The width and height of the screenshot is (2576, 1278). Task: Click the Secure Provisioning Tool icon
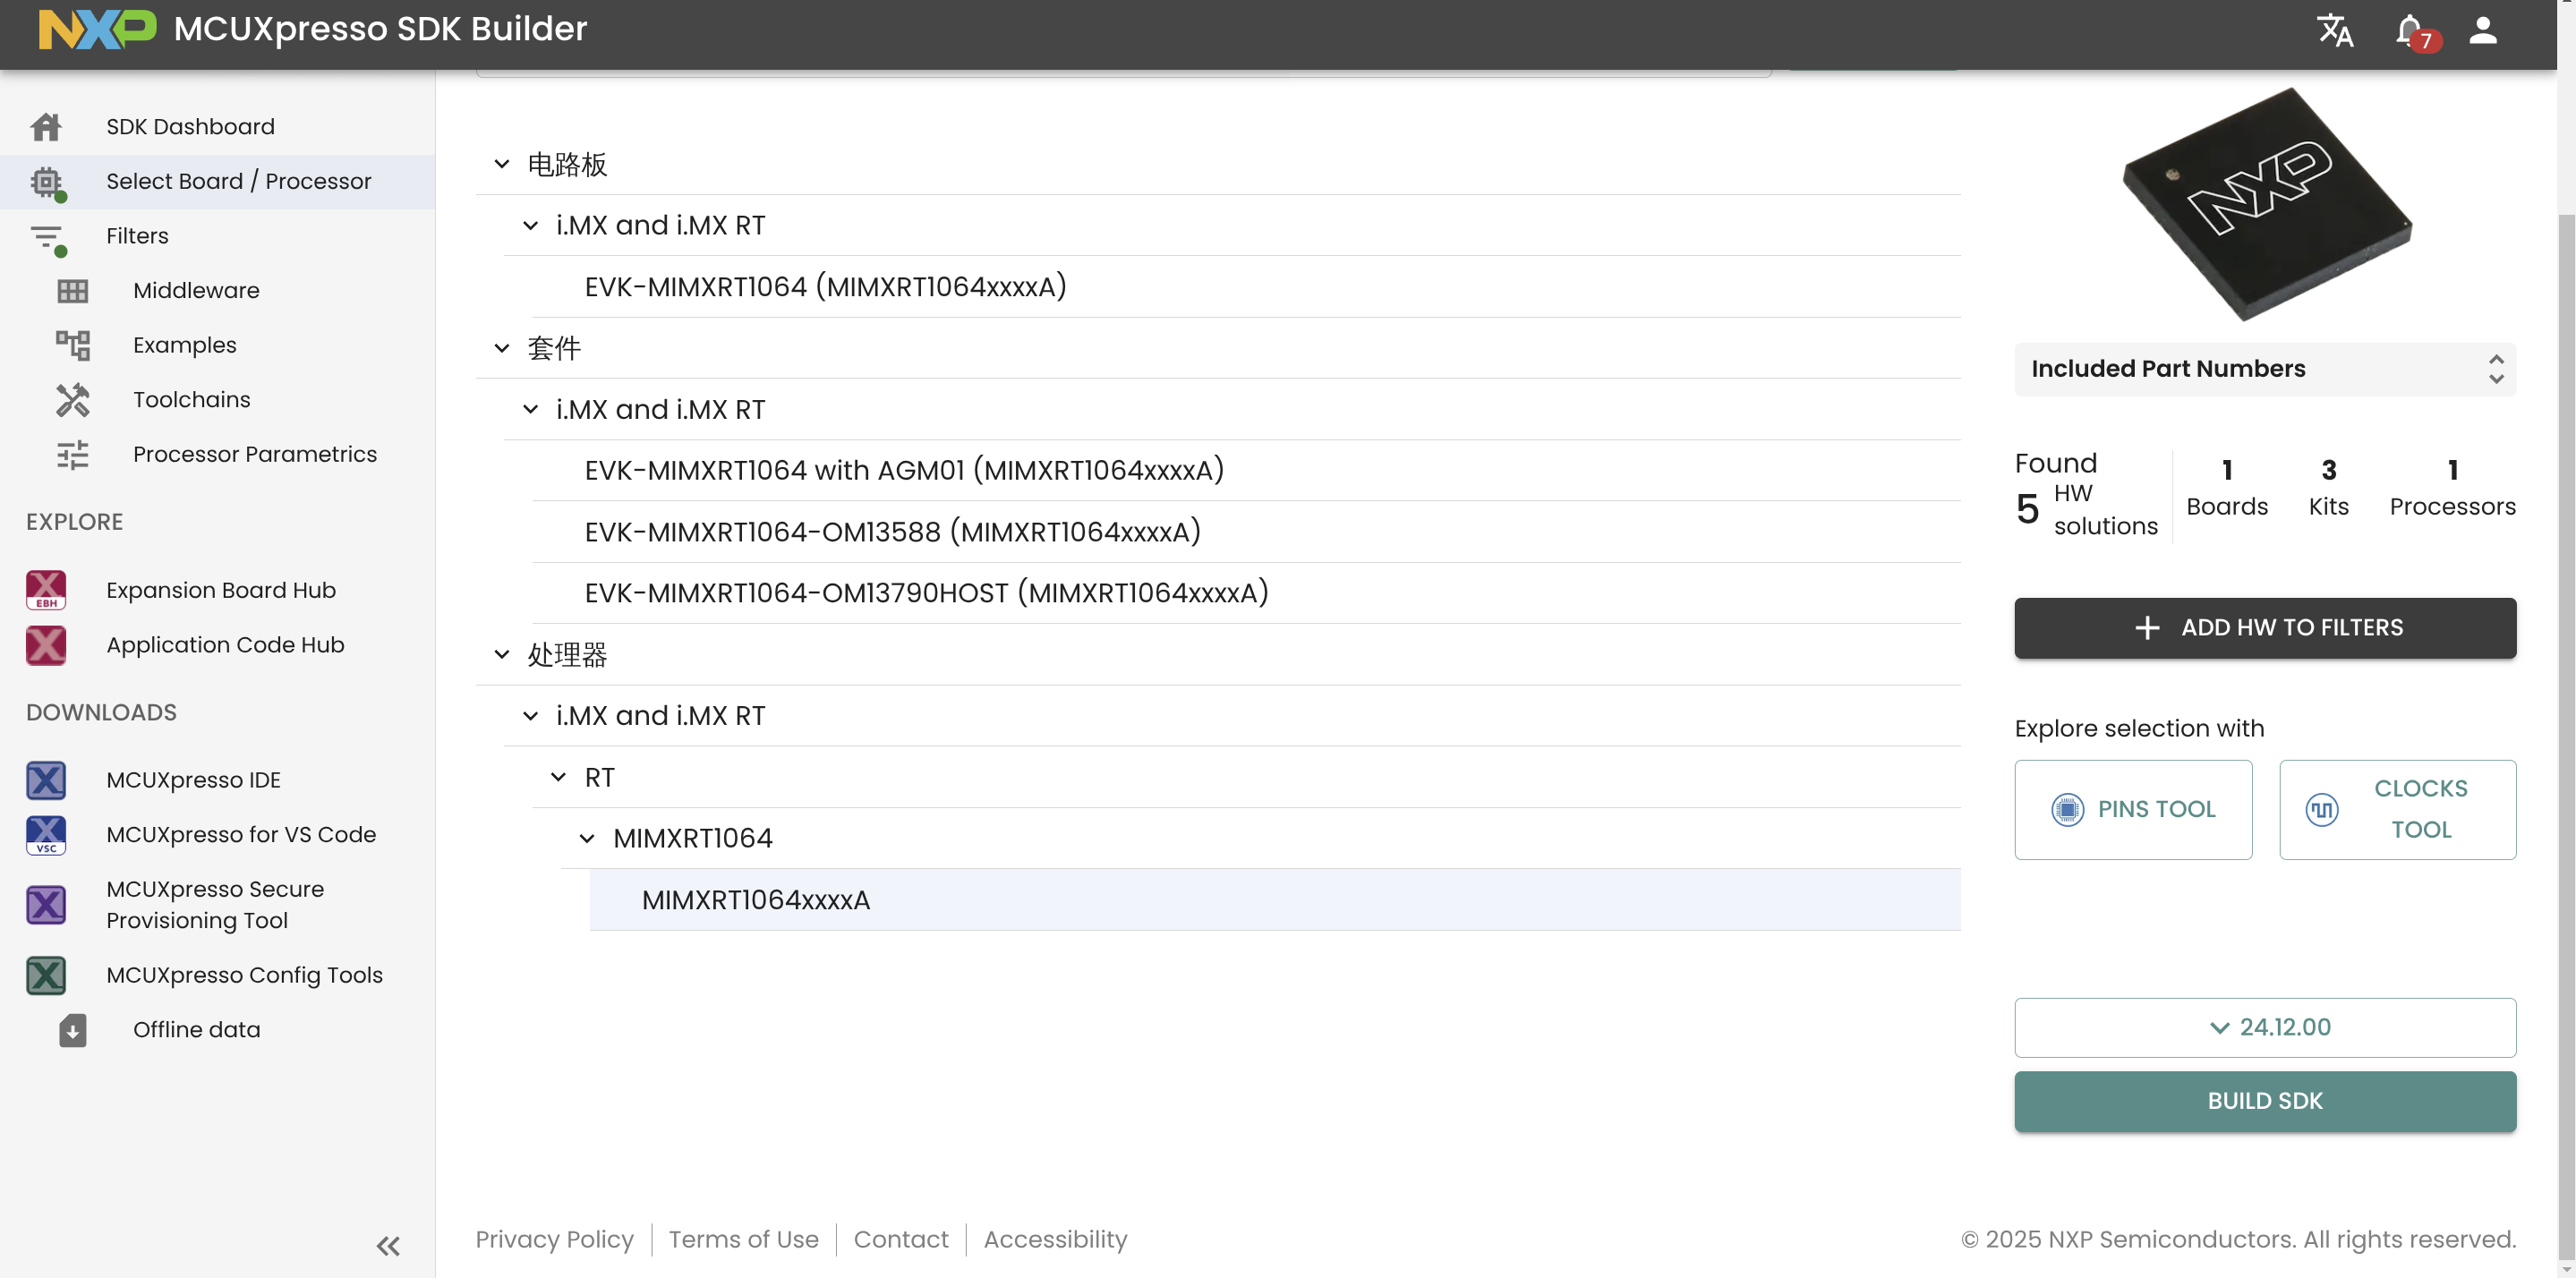(x=46, y=905)
